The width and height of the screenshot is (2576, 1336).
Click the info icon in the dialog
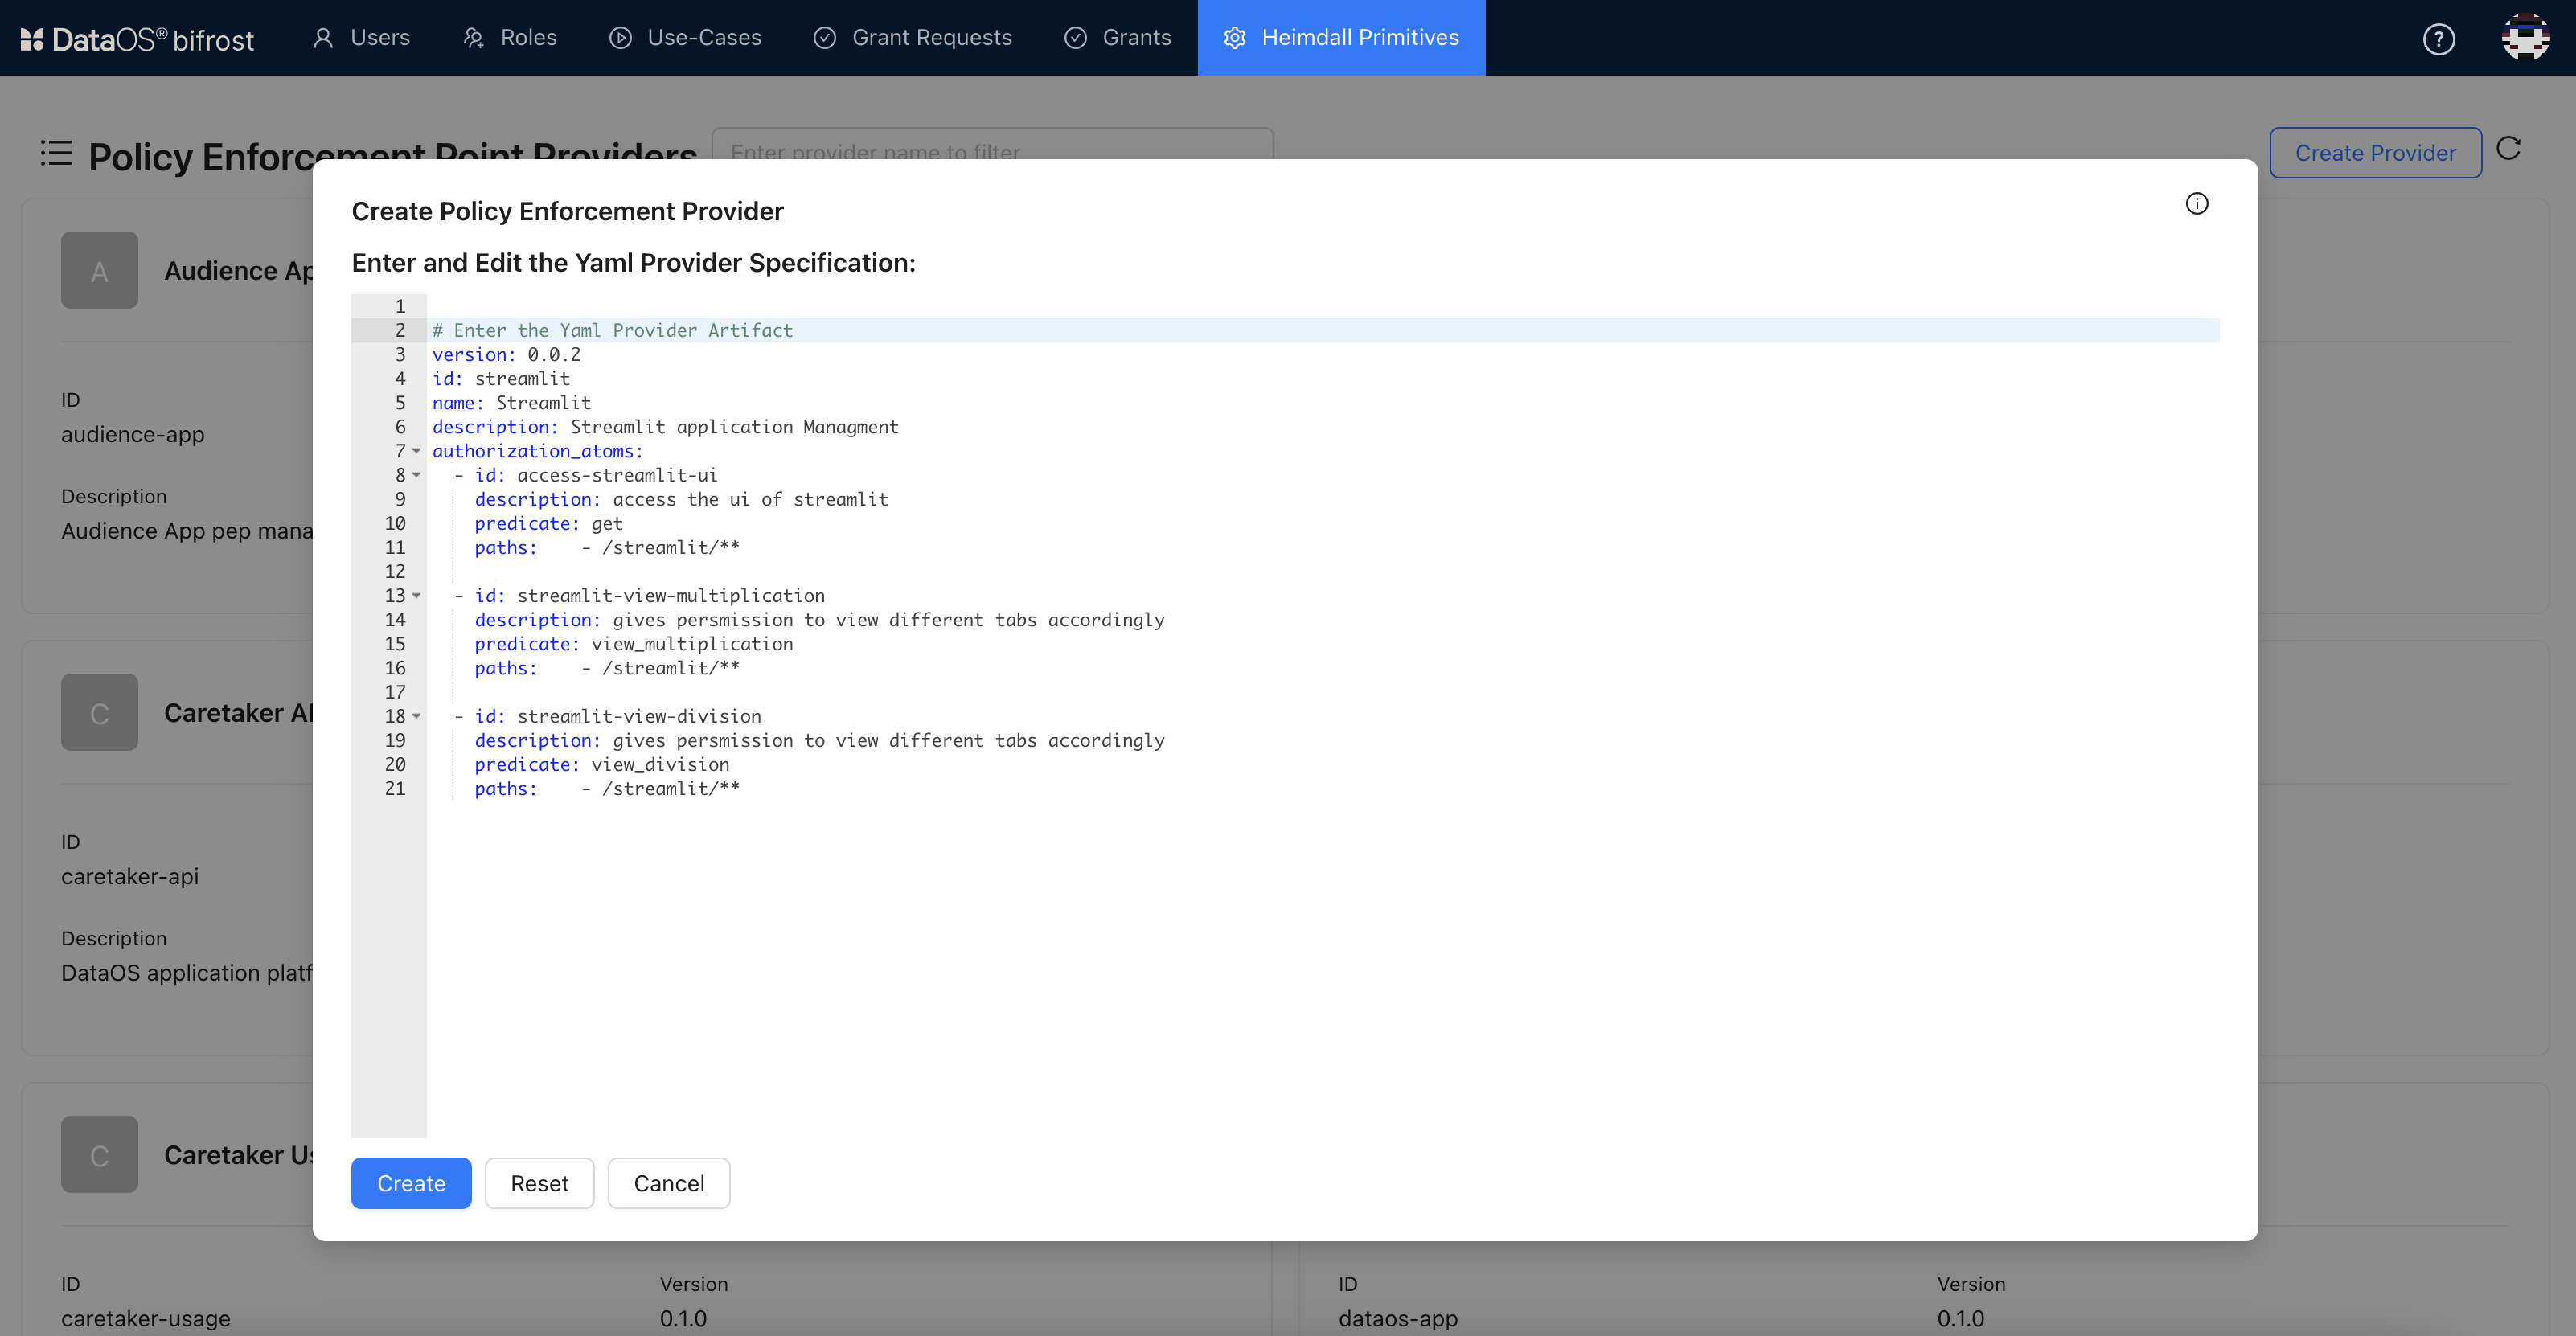pyautogui.click(x=2196, y=204)
